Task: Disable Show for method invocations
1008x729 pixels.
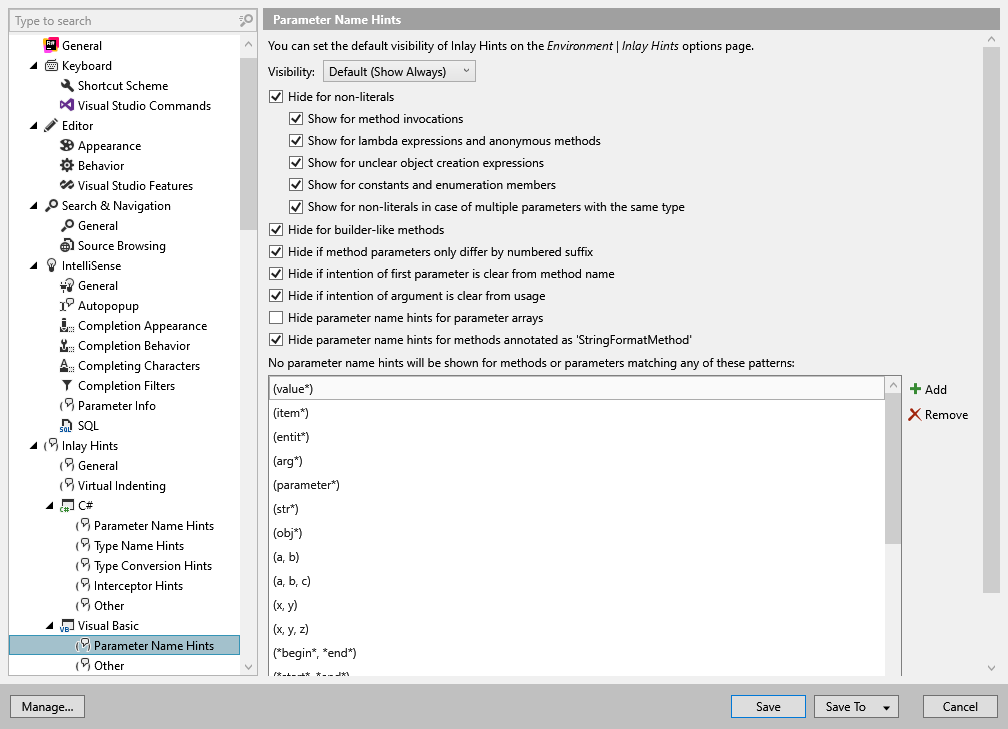Action: 296,118
